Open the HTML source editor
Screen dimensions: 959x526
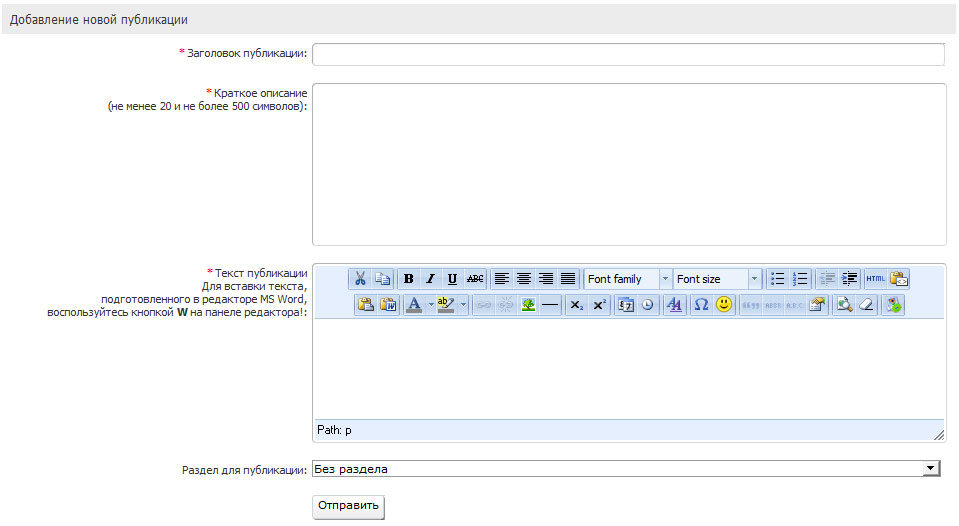click(x=875, y=279)
